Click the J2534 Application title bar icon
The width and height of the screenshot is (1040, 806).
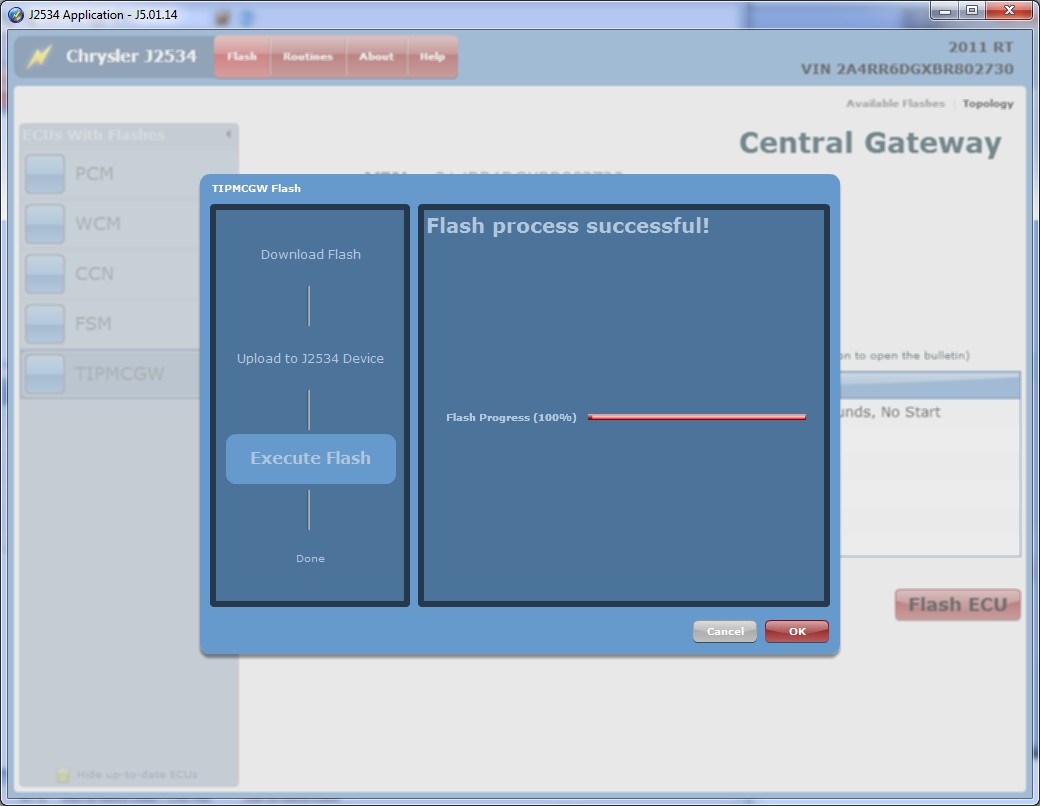click(x=15, y=15)
